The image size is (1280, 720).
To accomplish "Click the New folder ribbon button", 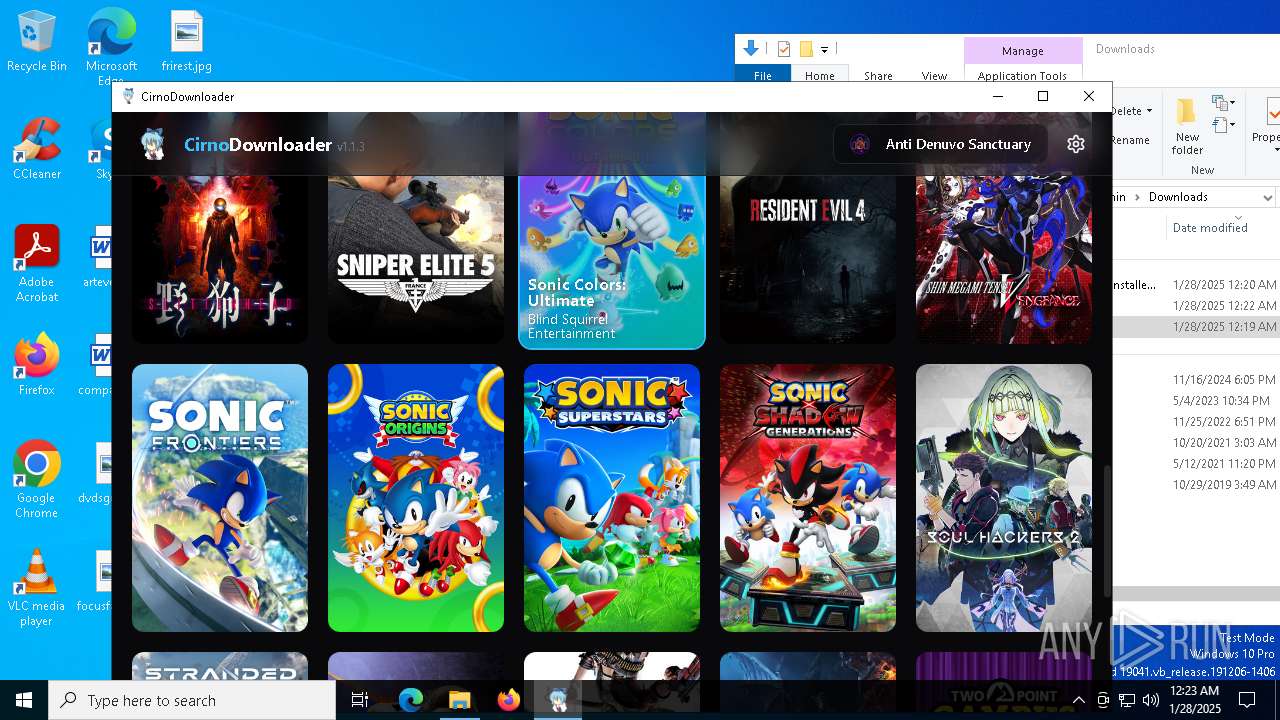I will (x=1187, y=127).
